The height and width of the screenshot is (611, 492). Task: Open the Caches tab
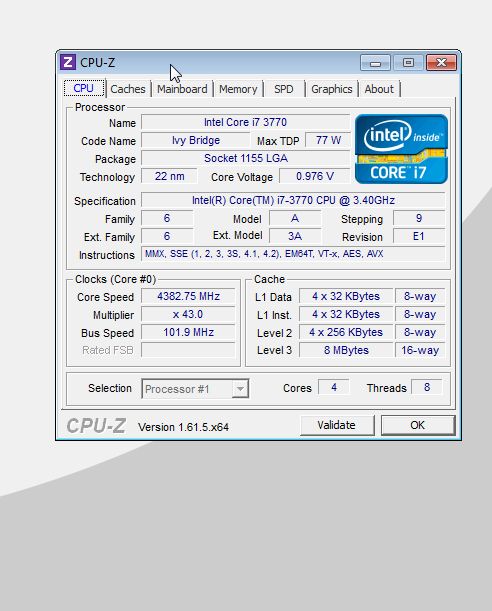point(128,89)
